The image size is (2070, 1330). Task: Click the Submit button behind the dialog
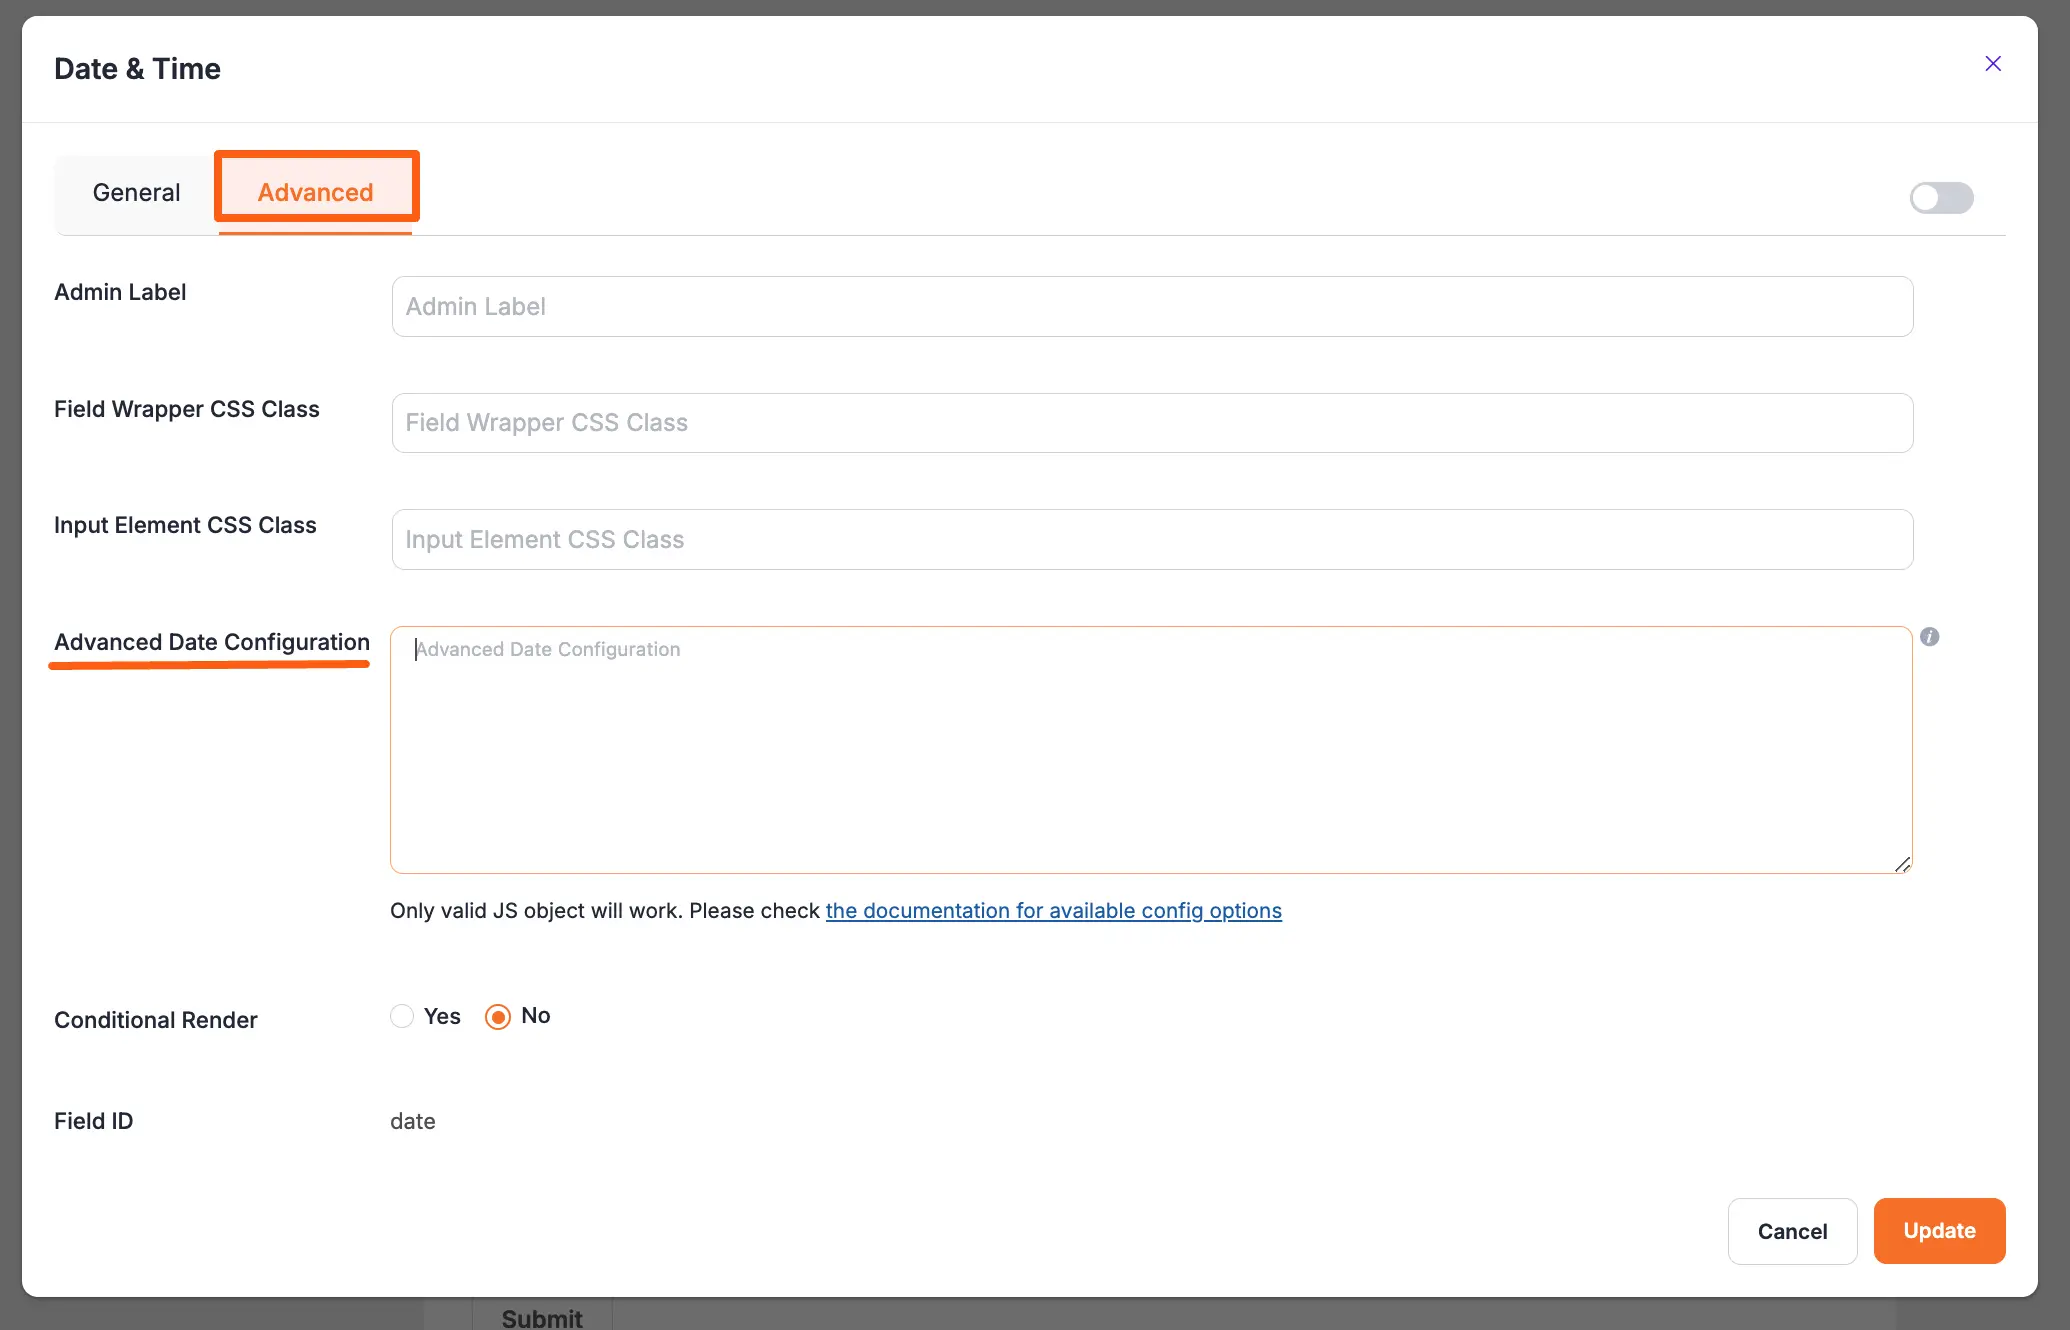[x=541, y=1318]
